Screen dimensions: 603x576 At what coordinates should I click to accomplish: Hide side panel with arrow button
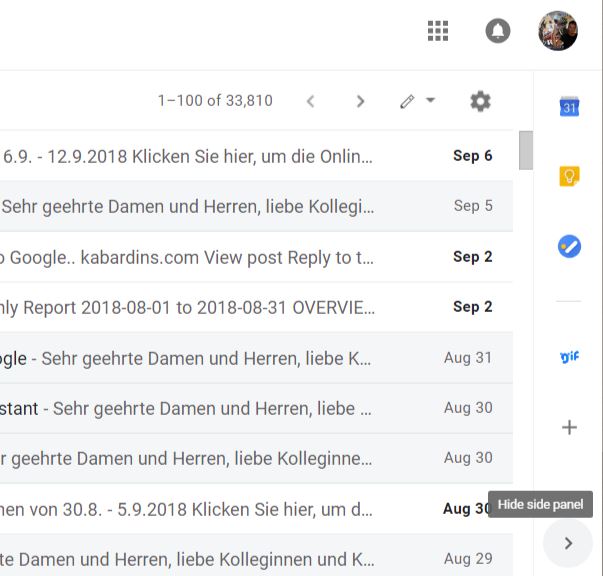[x=568, y=543]
